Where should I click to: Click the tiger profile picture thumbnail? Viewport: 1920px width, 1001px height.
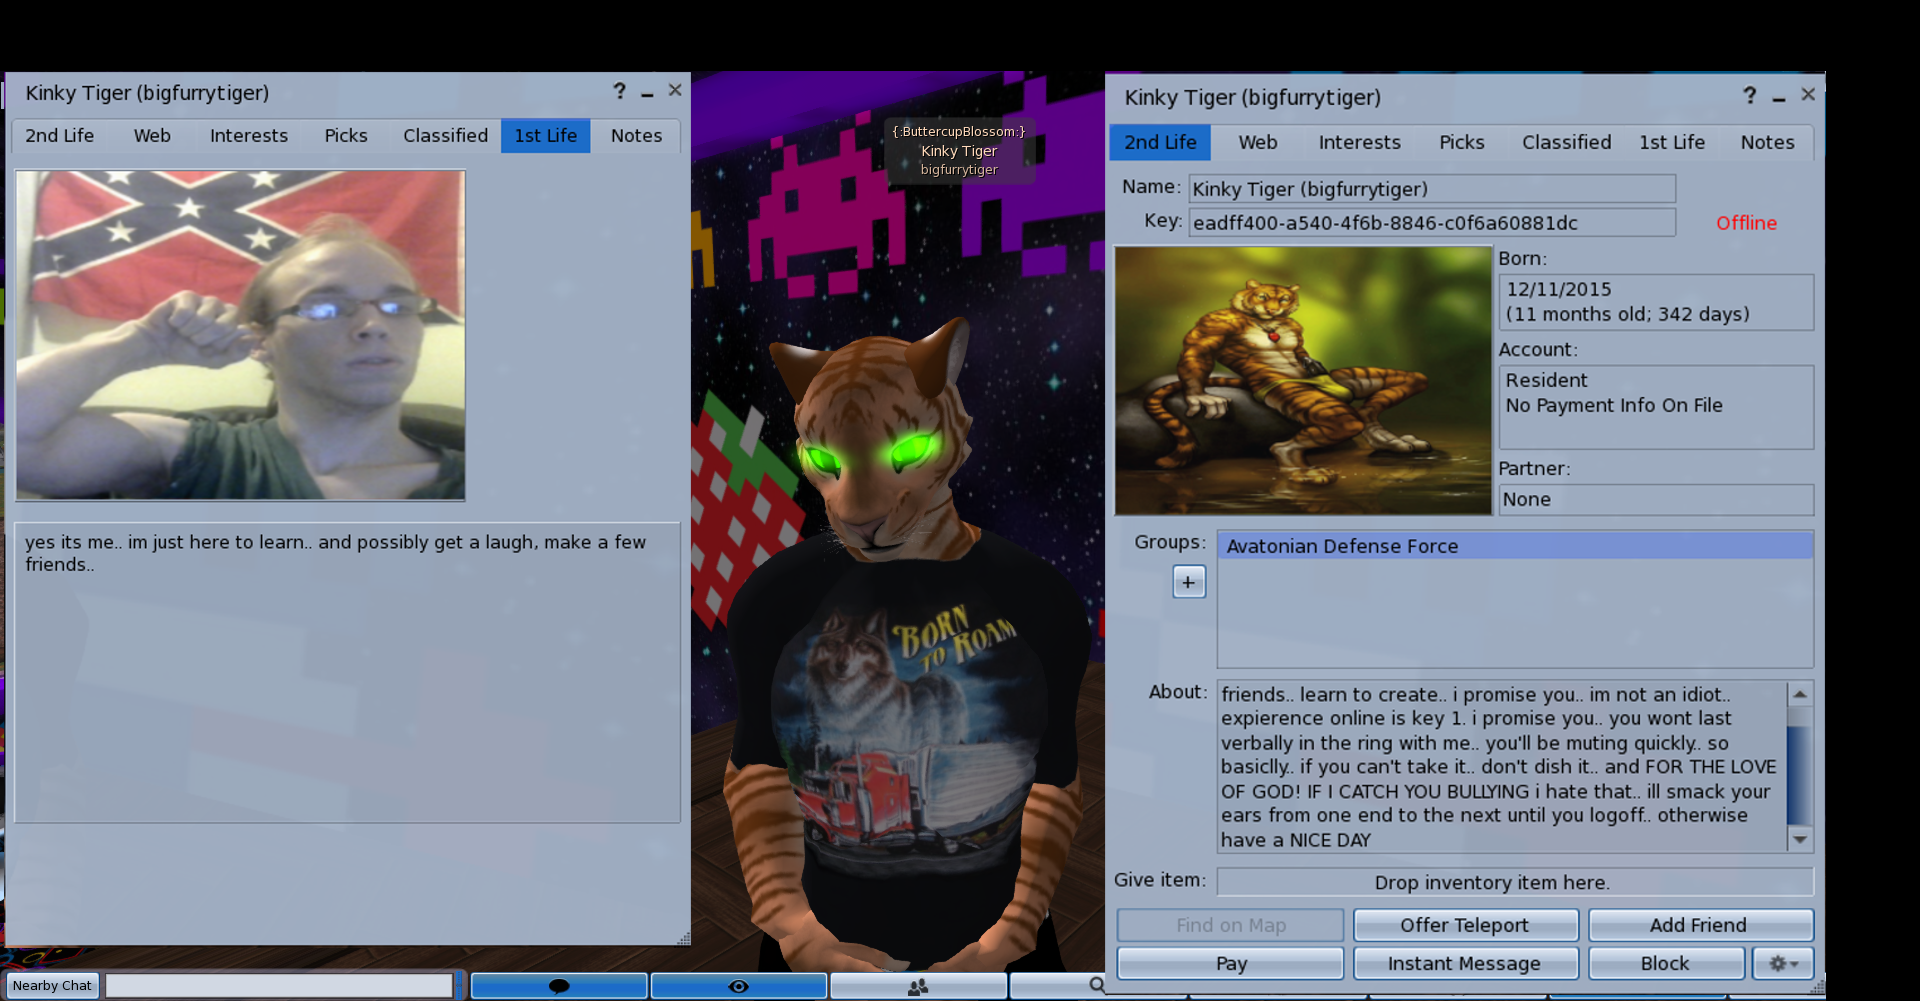(x=1303, y=381)
